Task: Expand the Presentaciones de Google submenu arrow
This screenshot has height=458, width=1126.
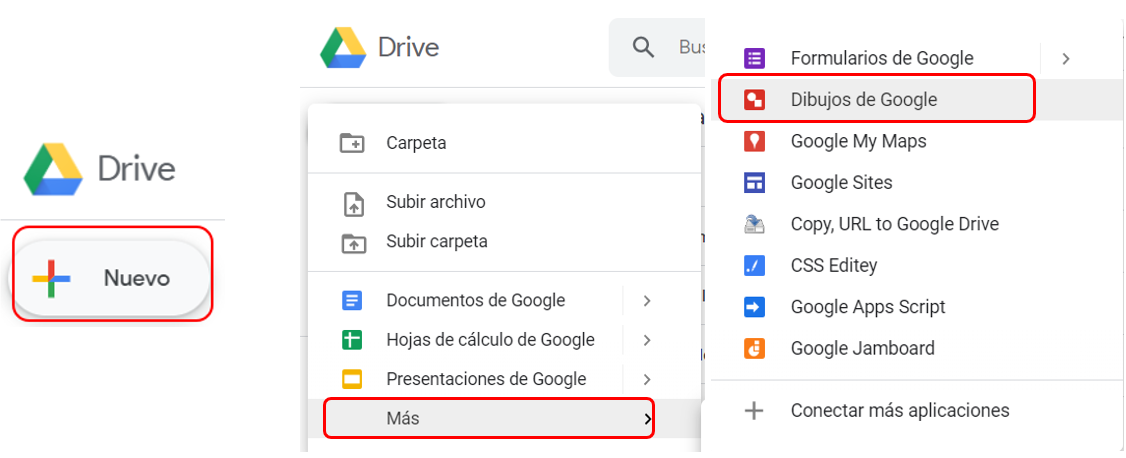Action: click(647, 379)
